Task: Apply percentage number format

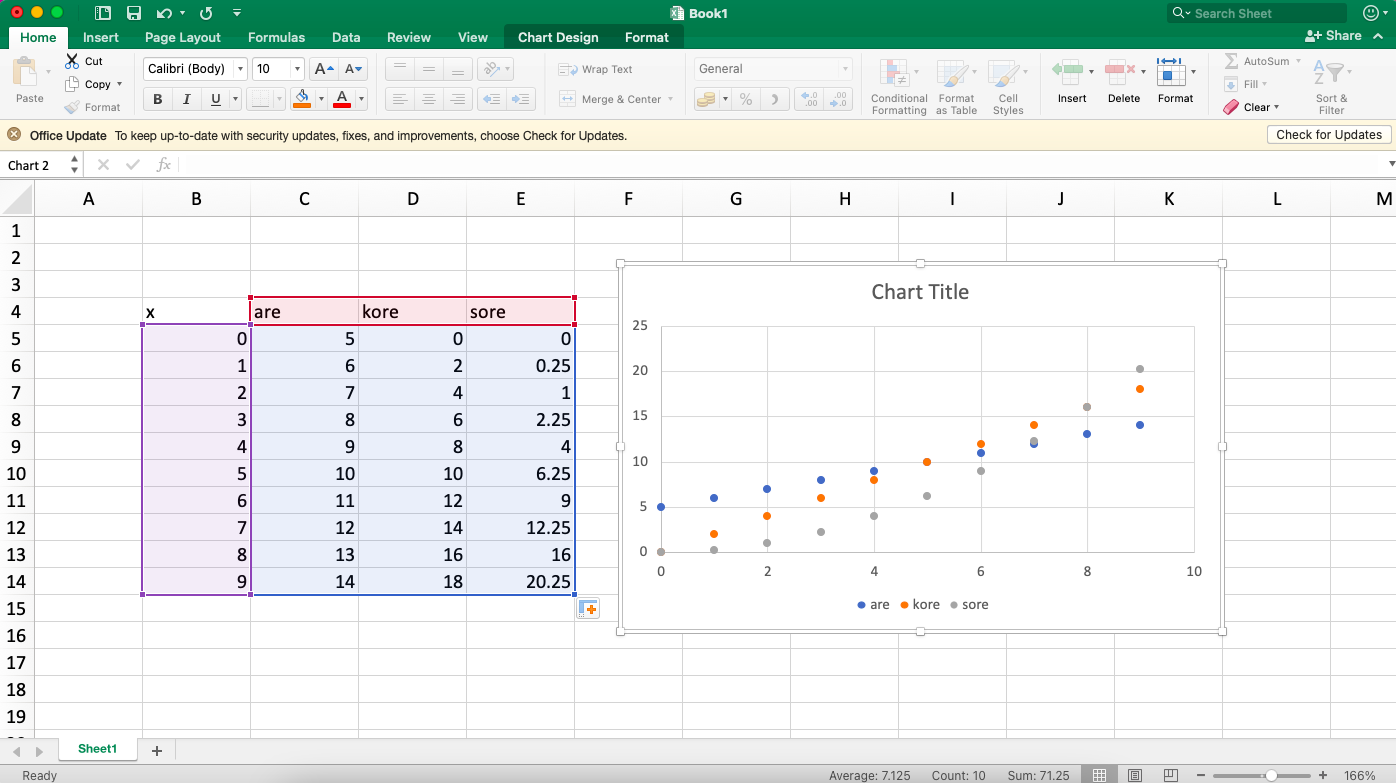Action: pos(745,99)
